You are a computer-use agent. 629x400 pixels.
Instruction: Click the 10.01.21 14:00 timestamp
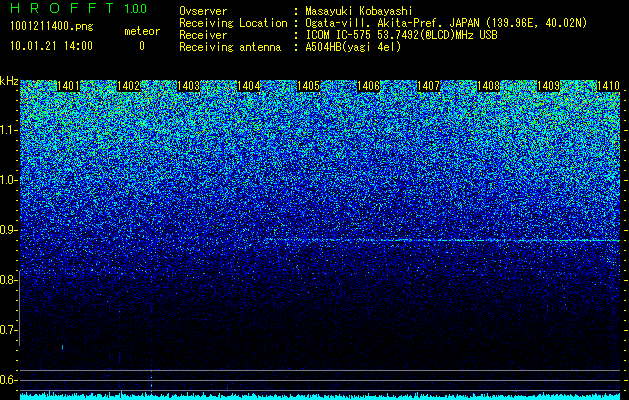tap(51, 46)
